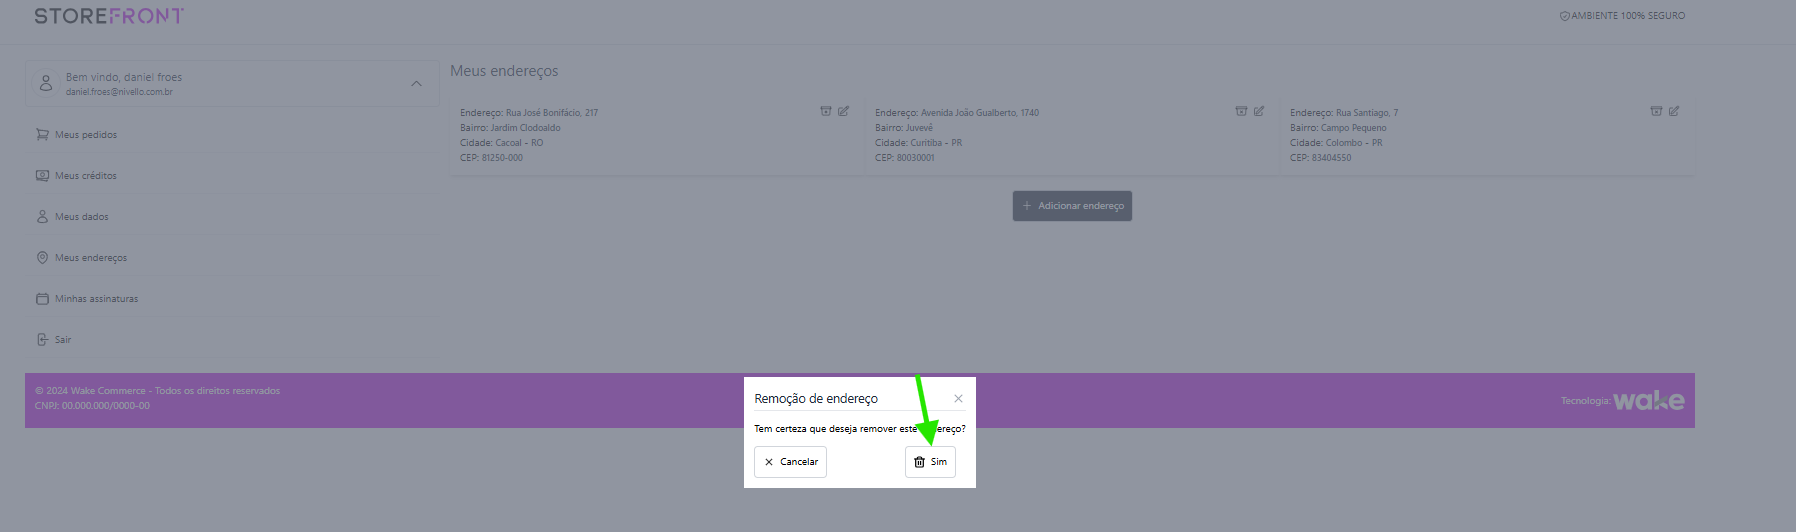Click the STOREFRONT logo
1796x532 pixels.
click(109, 16)
